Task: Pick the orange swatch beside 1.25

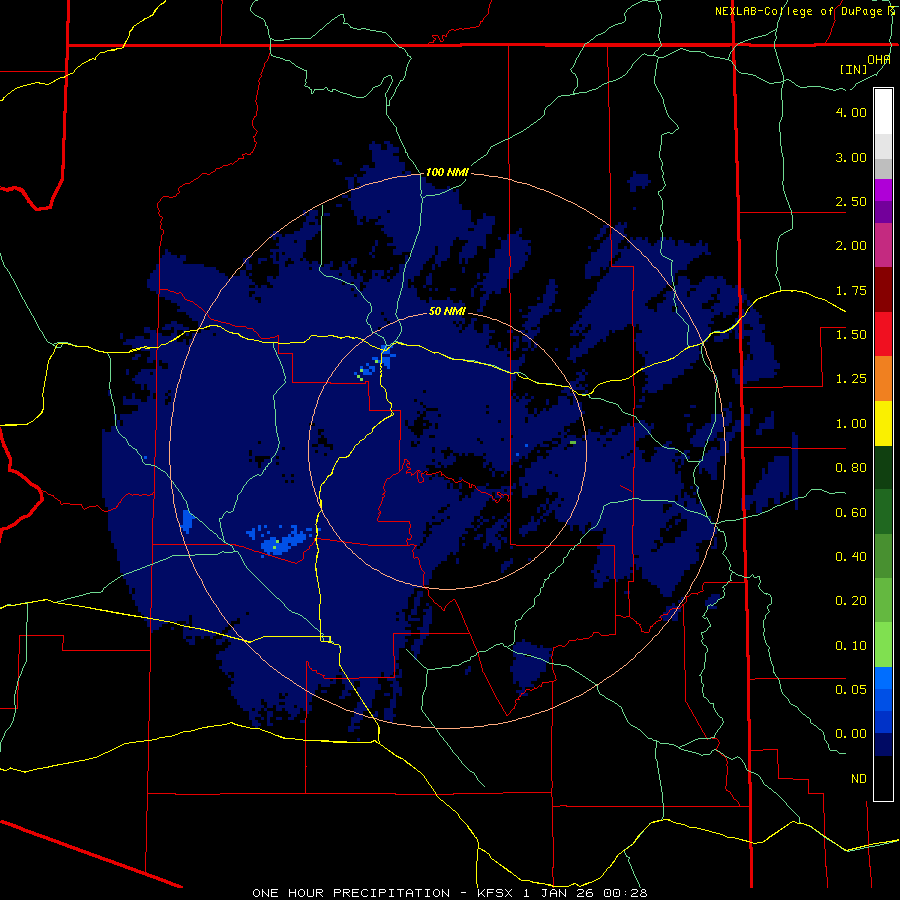Action: pos(883,379)
